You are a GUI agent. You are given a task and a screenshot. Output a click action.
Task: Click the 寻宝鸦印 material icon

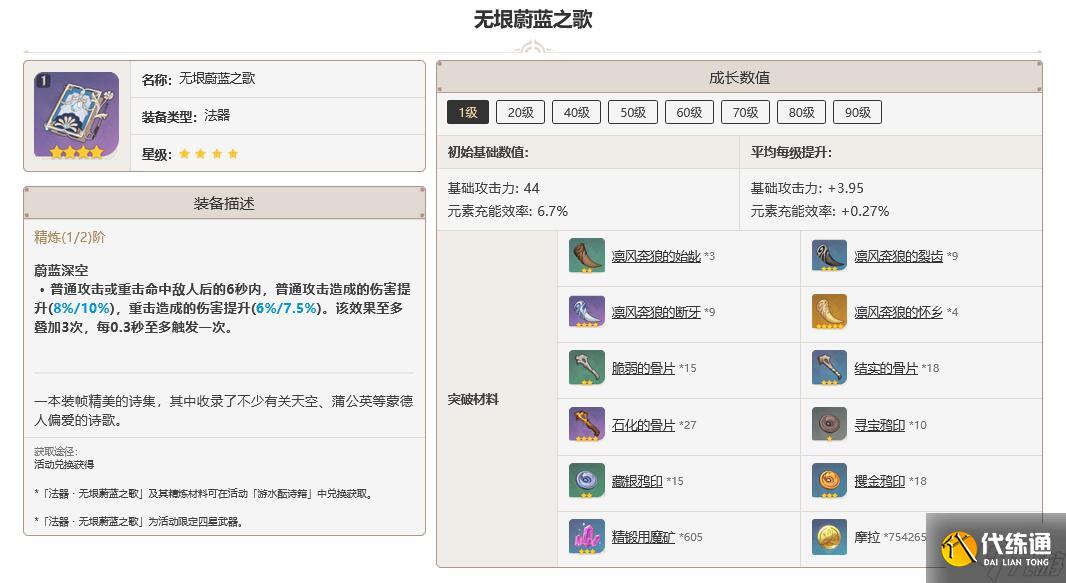point(829,425)
